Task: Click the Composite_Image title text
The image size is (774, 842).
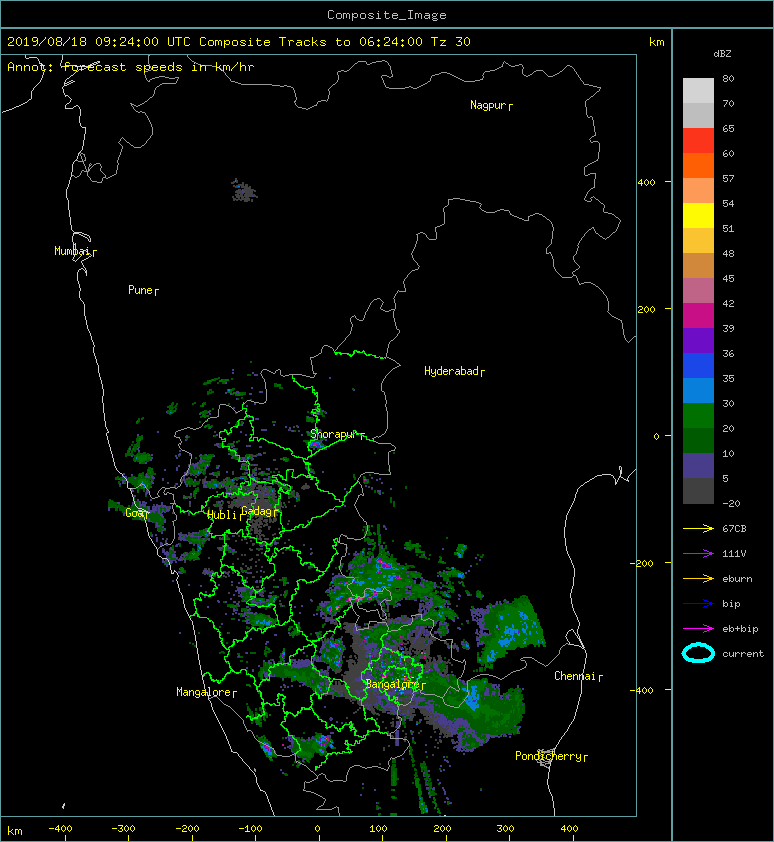Action: coord(387,15)
